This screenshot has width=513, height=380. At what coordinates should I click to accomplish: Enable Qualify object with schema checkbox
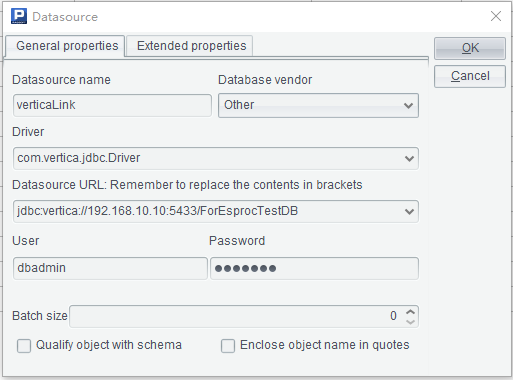[24, 346]
